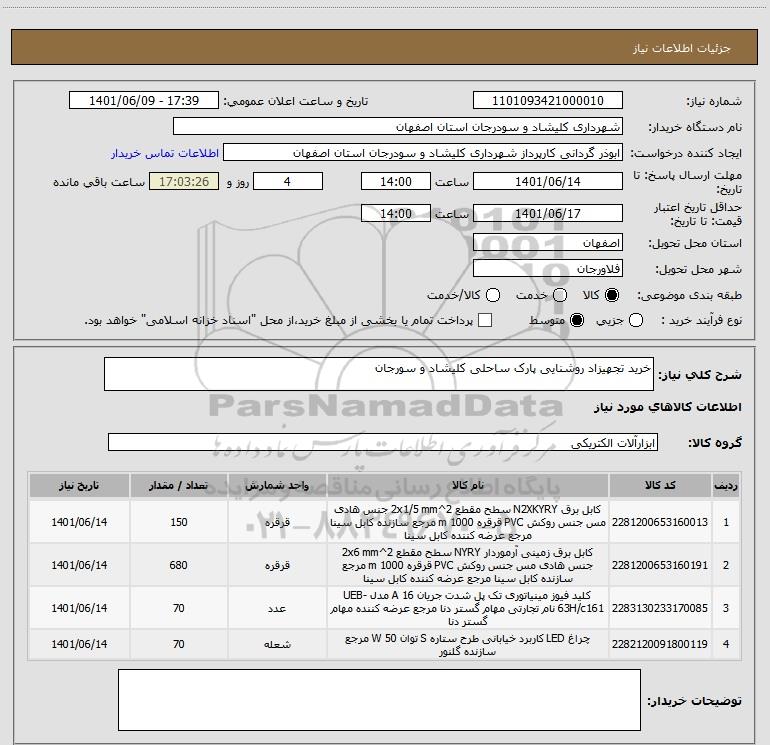Click quantity 680 in row 2
This screenshot has width=770, height=745.
pyautogui.click(x=179, y=565)
